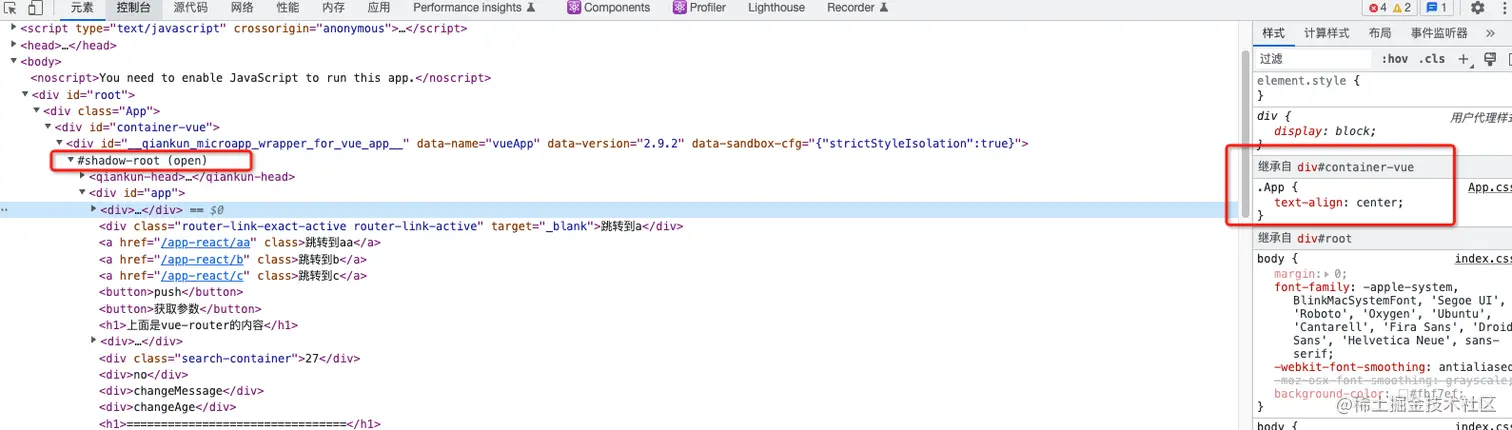Show more Styles sidebar tabs chevron
The height and width of the screenshot is (430, 1512).
point(1490,33)
